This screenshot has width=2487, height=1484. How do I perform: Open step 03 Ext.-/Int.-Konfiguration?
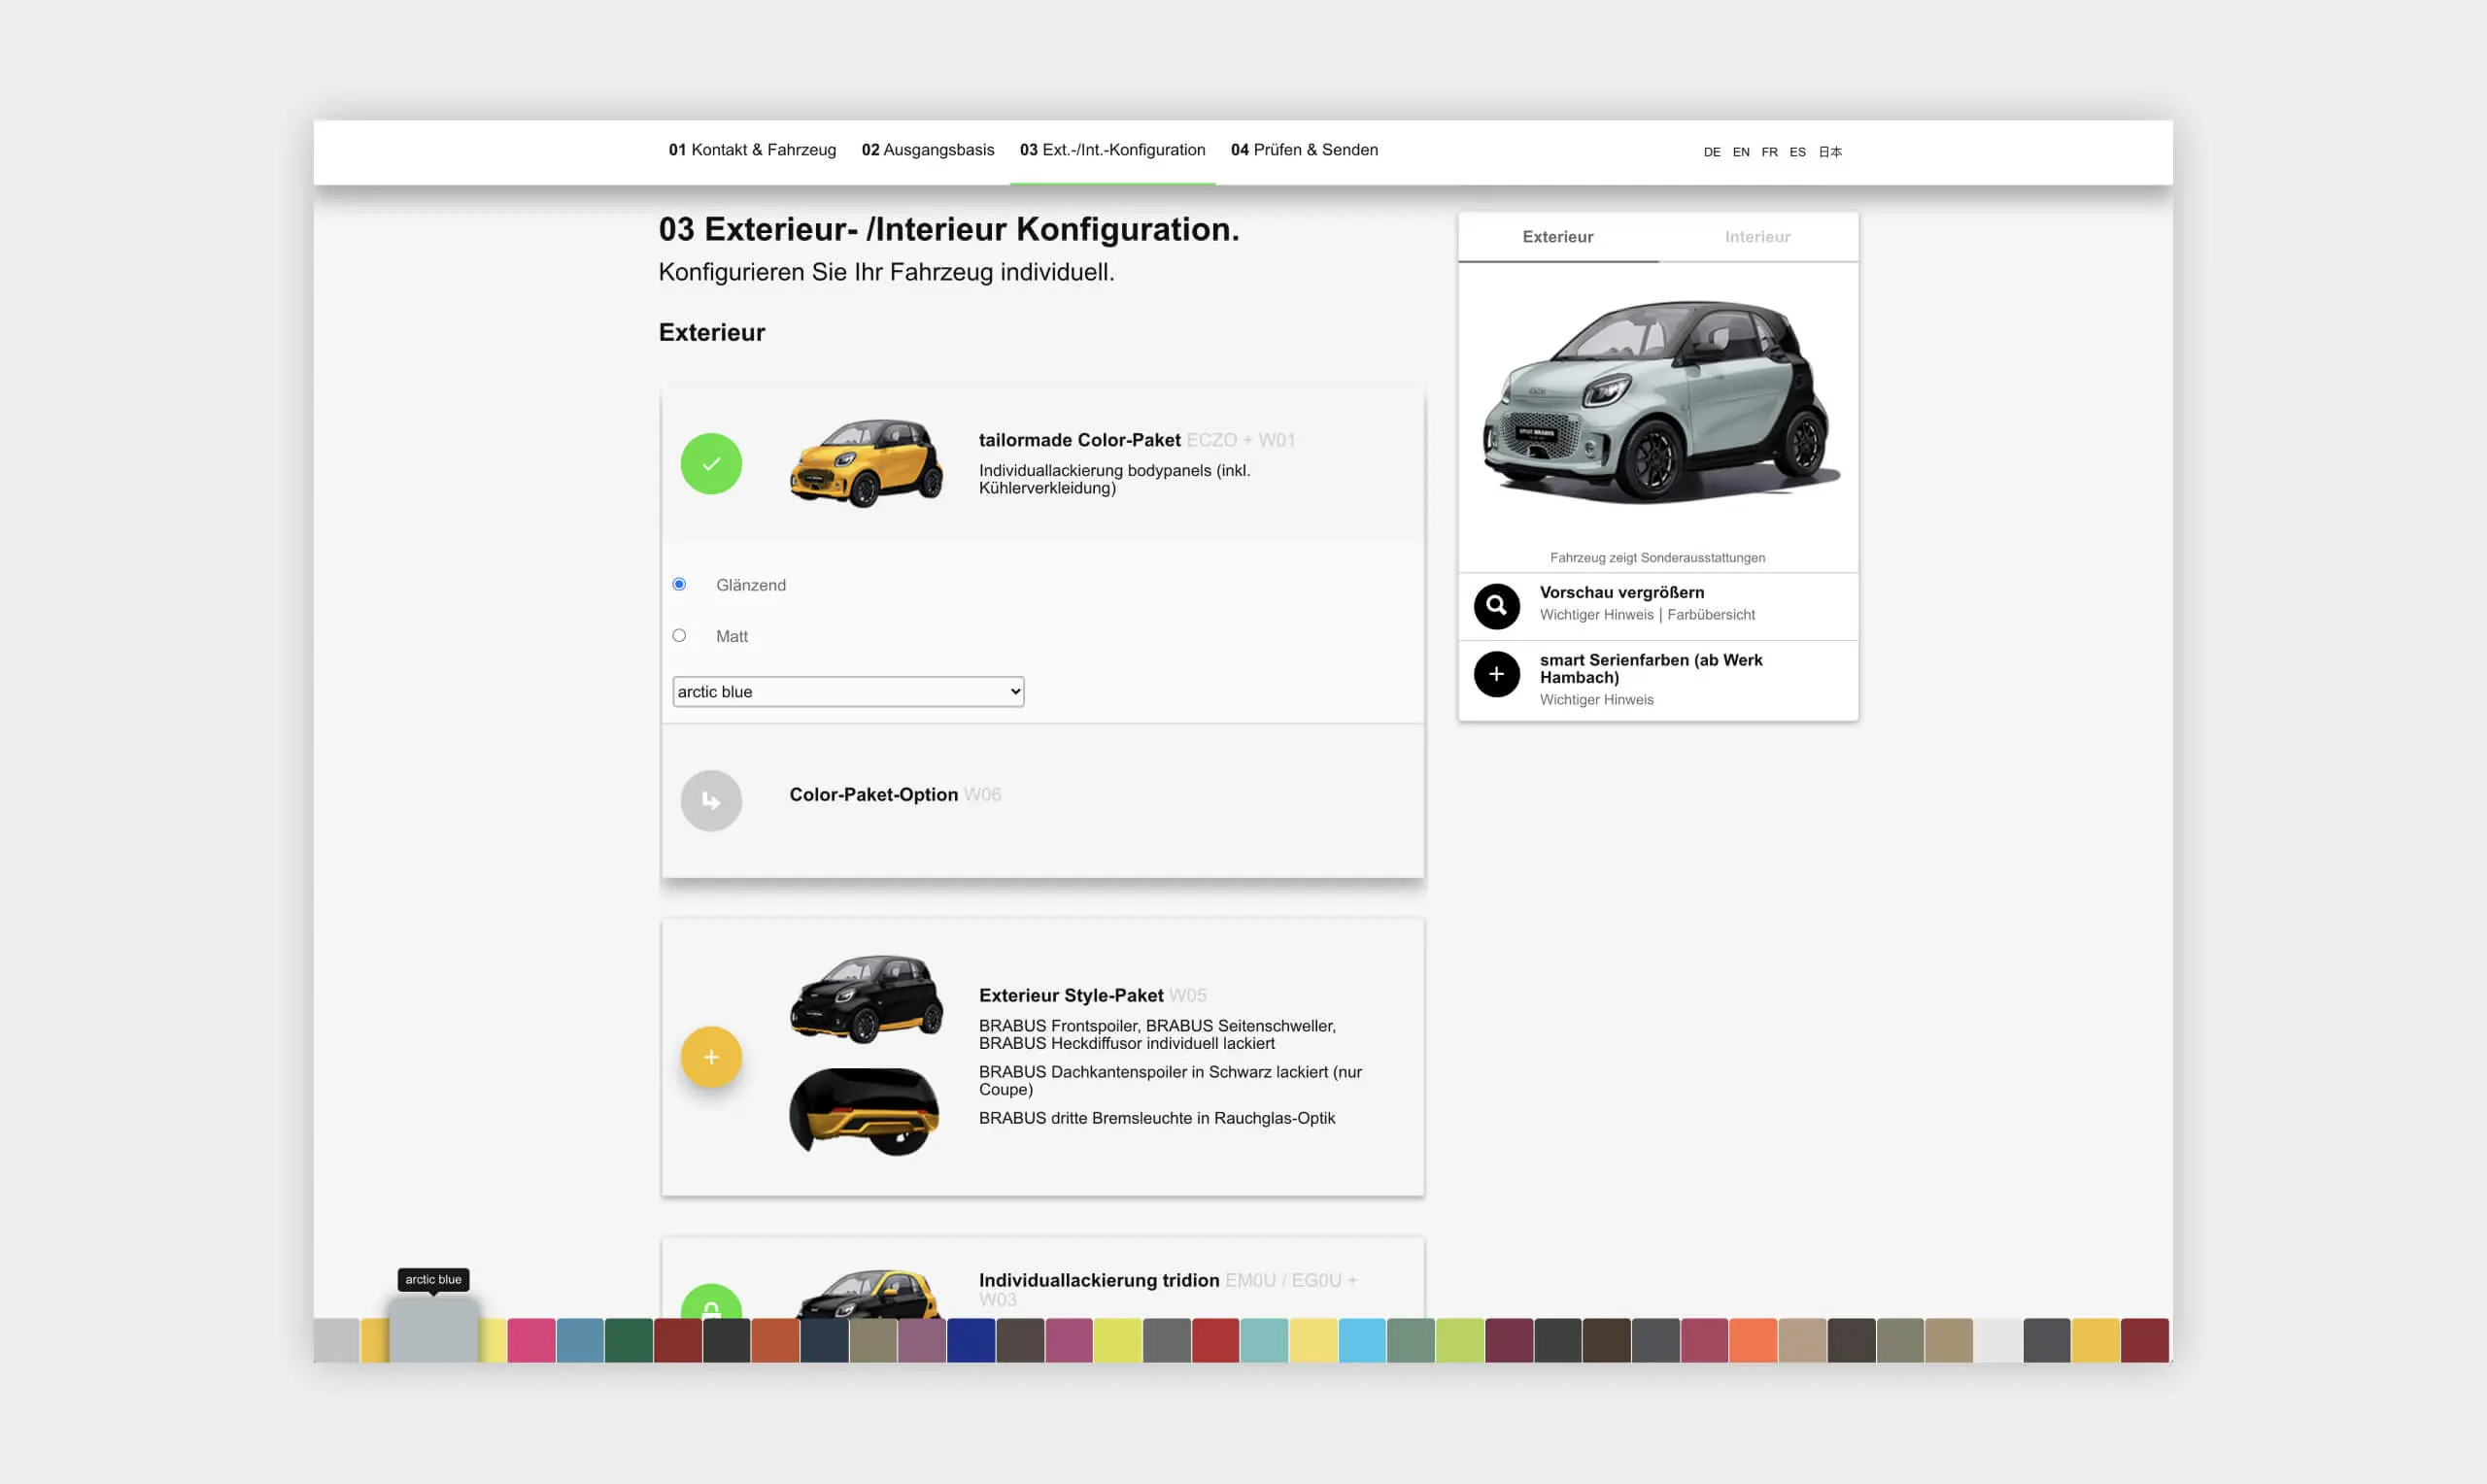[1112, 150]
